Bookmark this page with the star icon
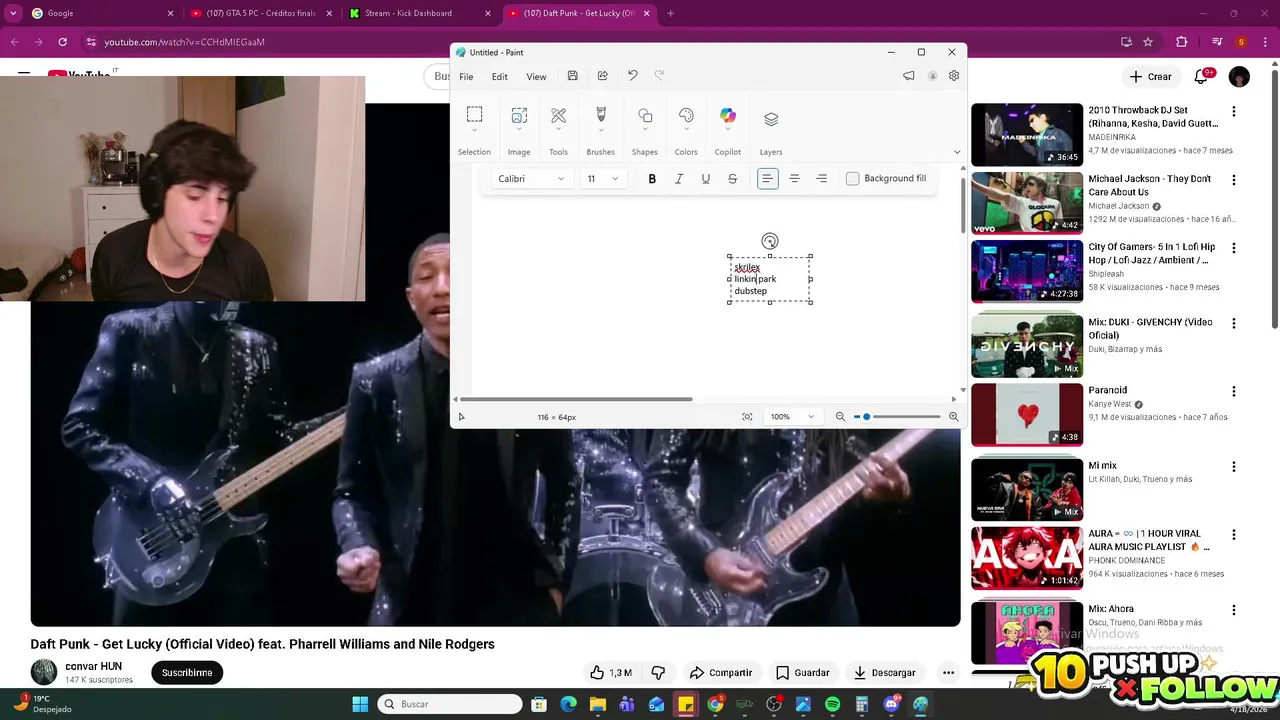This screenshot has height=720, width=1280. (1148, 42)
